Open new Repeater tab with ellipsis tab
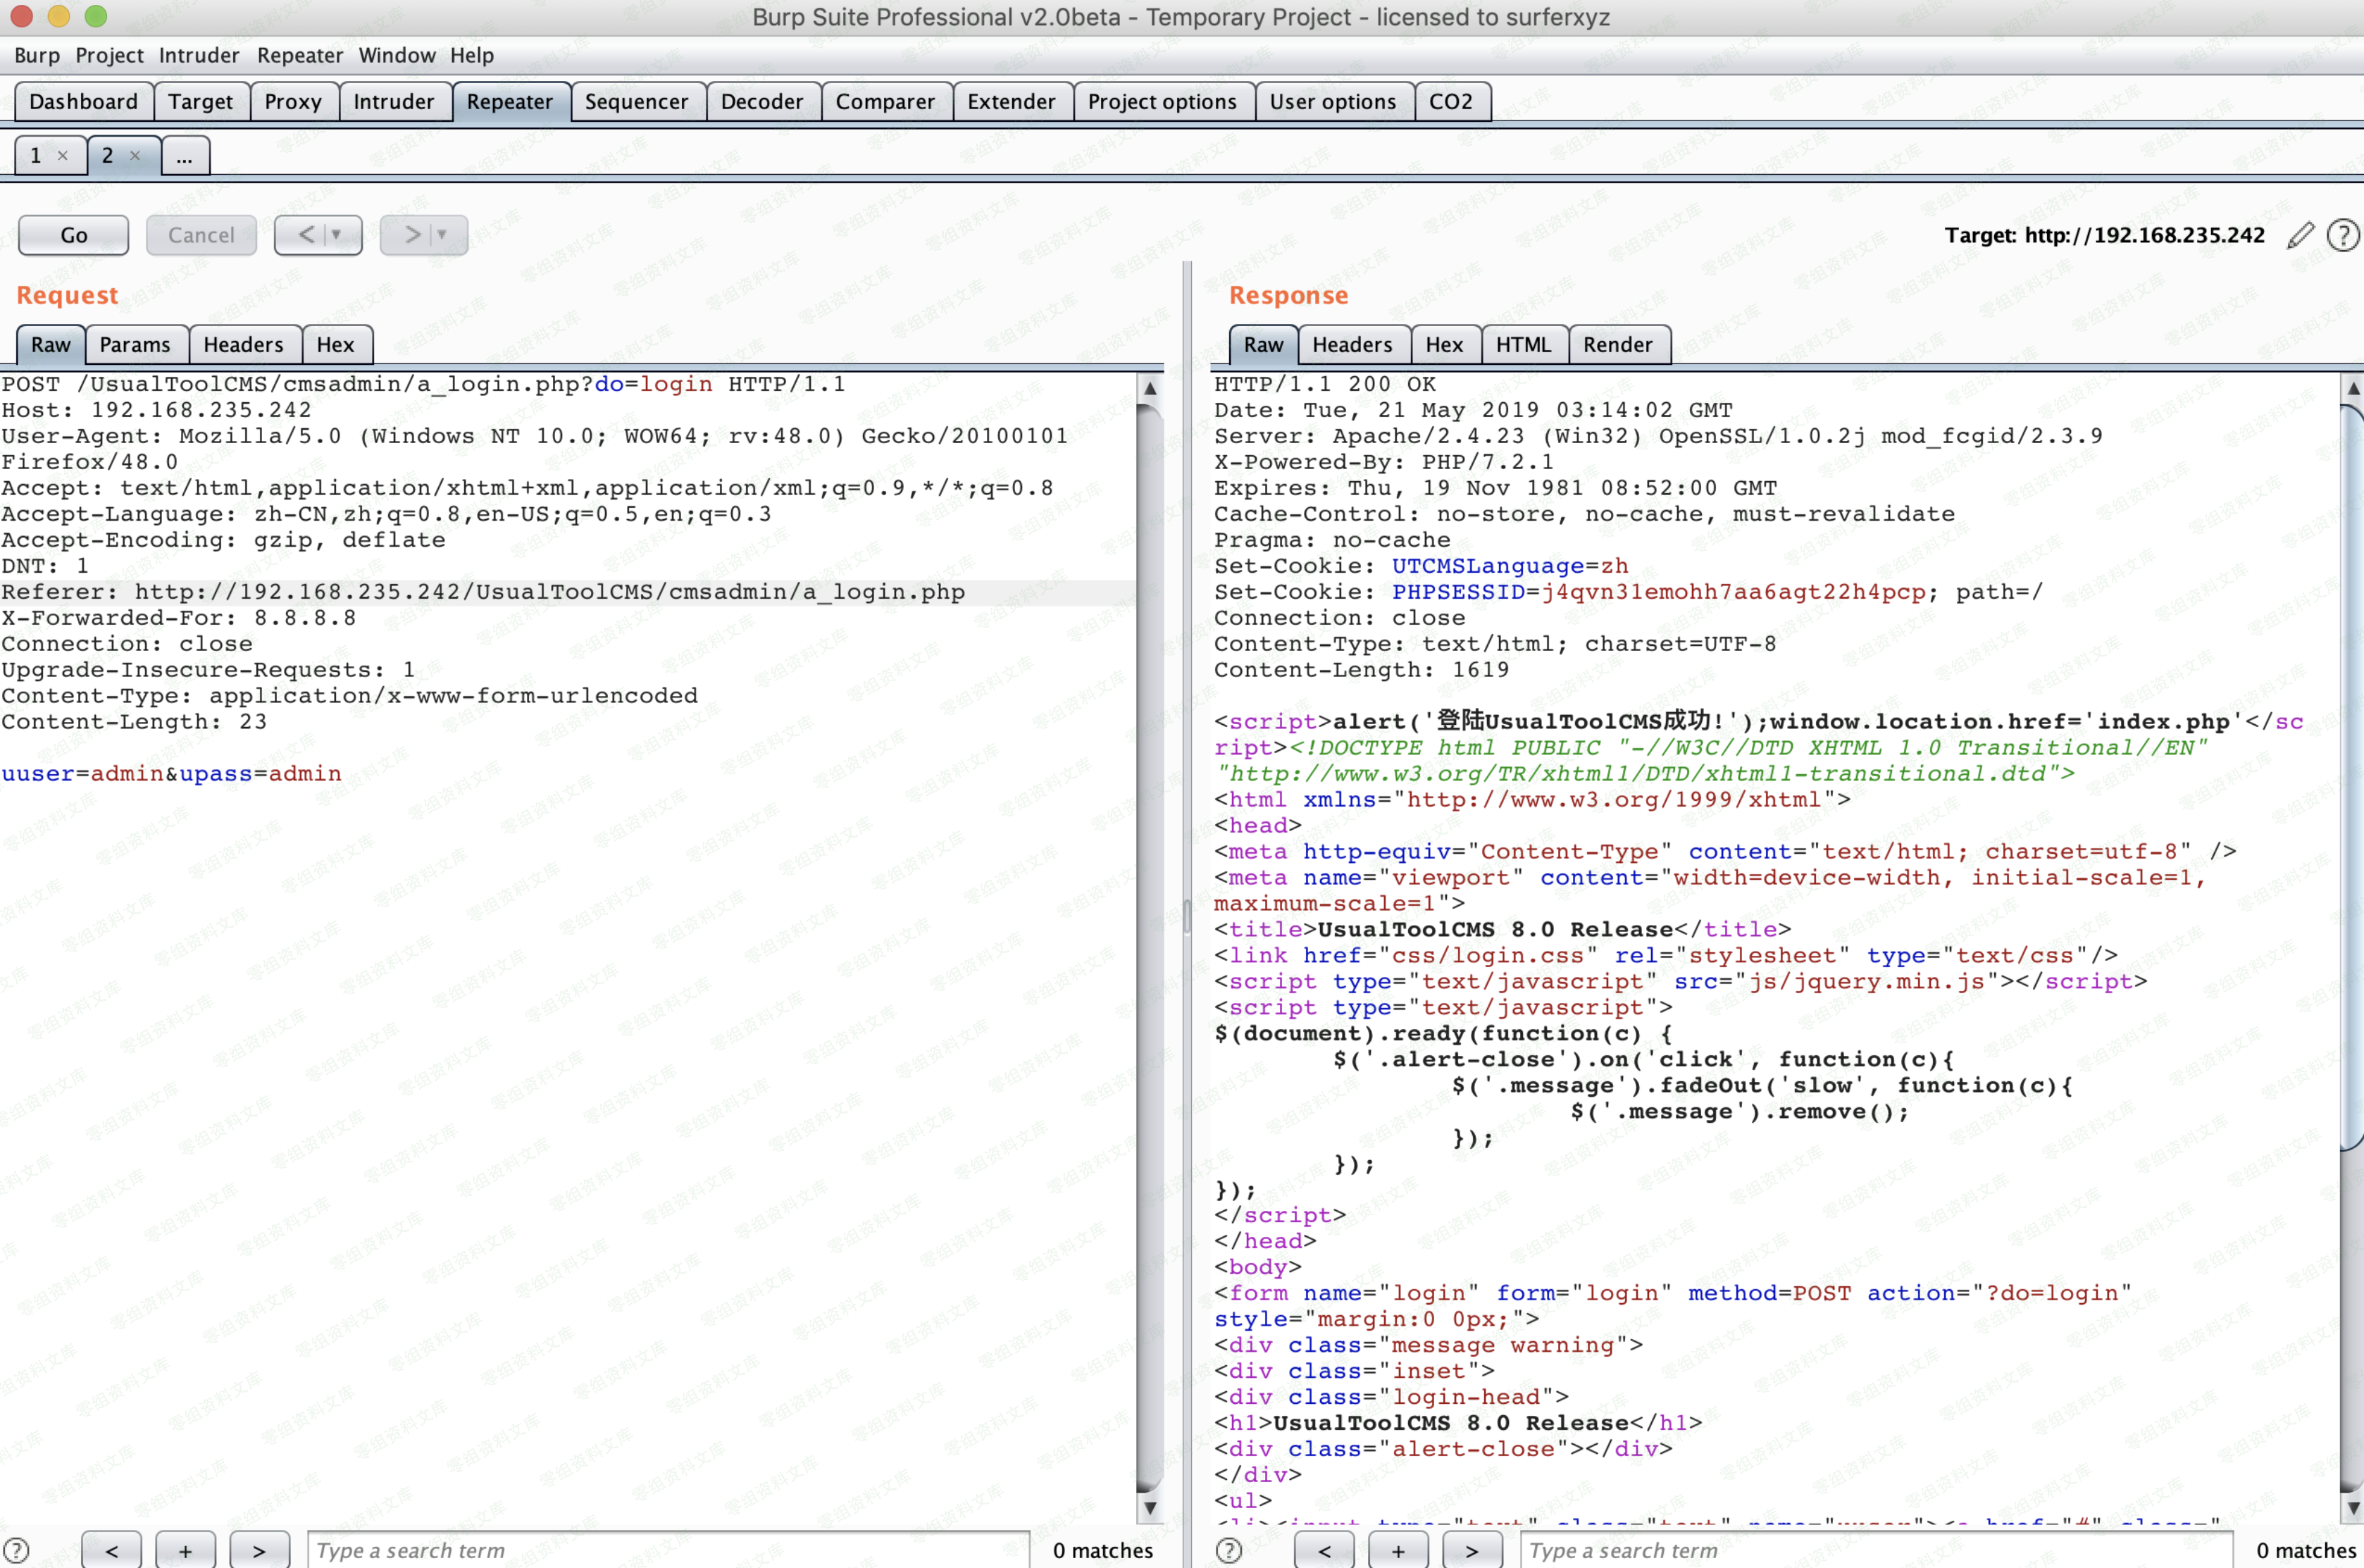The height and width of the screenshot is (1568, 2364). 184,156
